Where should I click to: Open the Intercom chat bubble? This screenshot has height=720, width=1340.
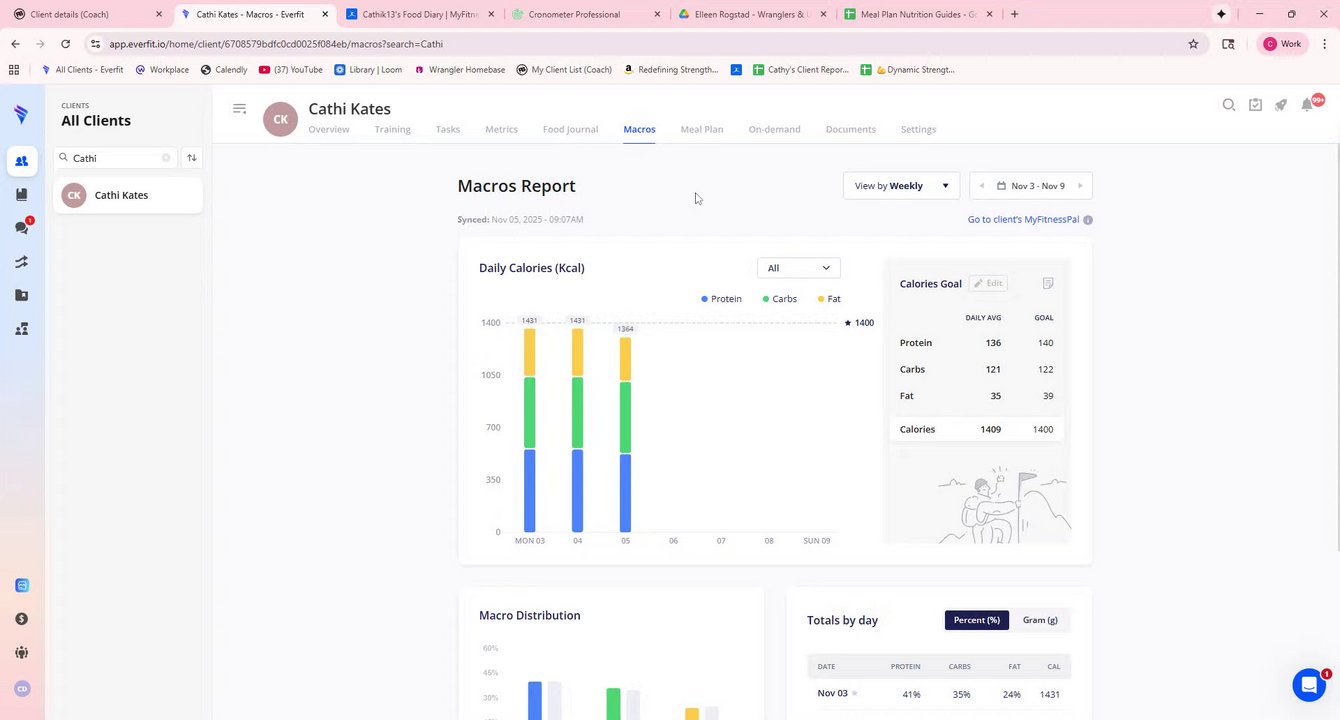(1309, 685)
